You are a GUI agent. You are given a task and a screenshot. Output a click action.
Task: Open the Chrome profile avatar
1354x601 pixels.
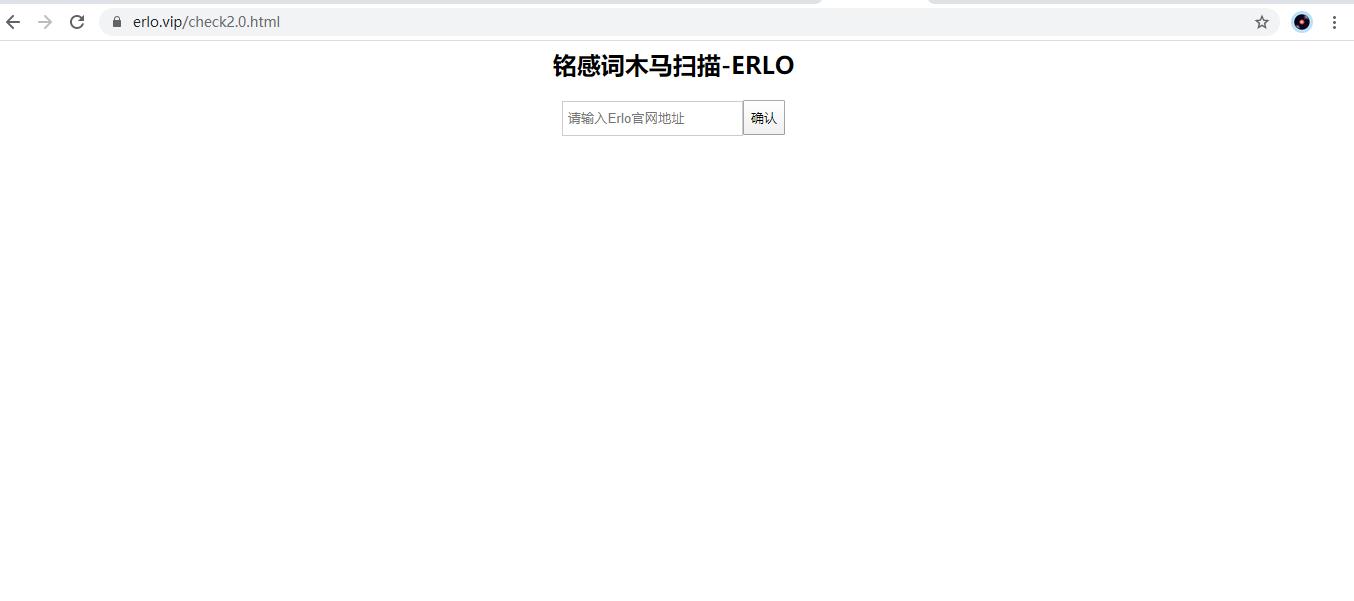pyautogui.click(x=1302, y=22)
